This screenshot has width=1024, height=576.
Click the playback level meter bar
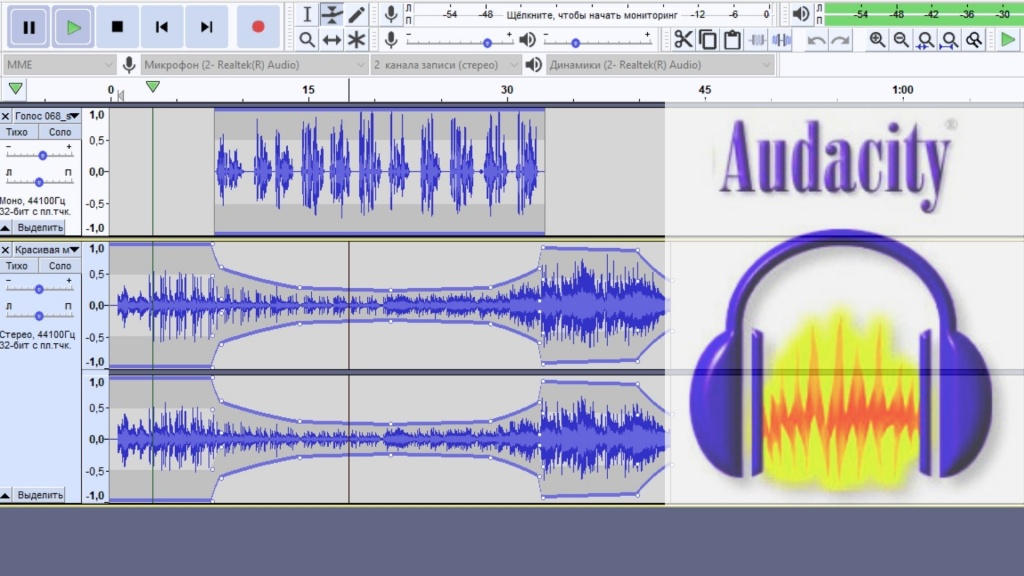point(924,14)
